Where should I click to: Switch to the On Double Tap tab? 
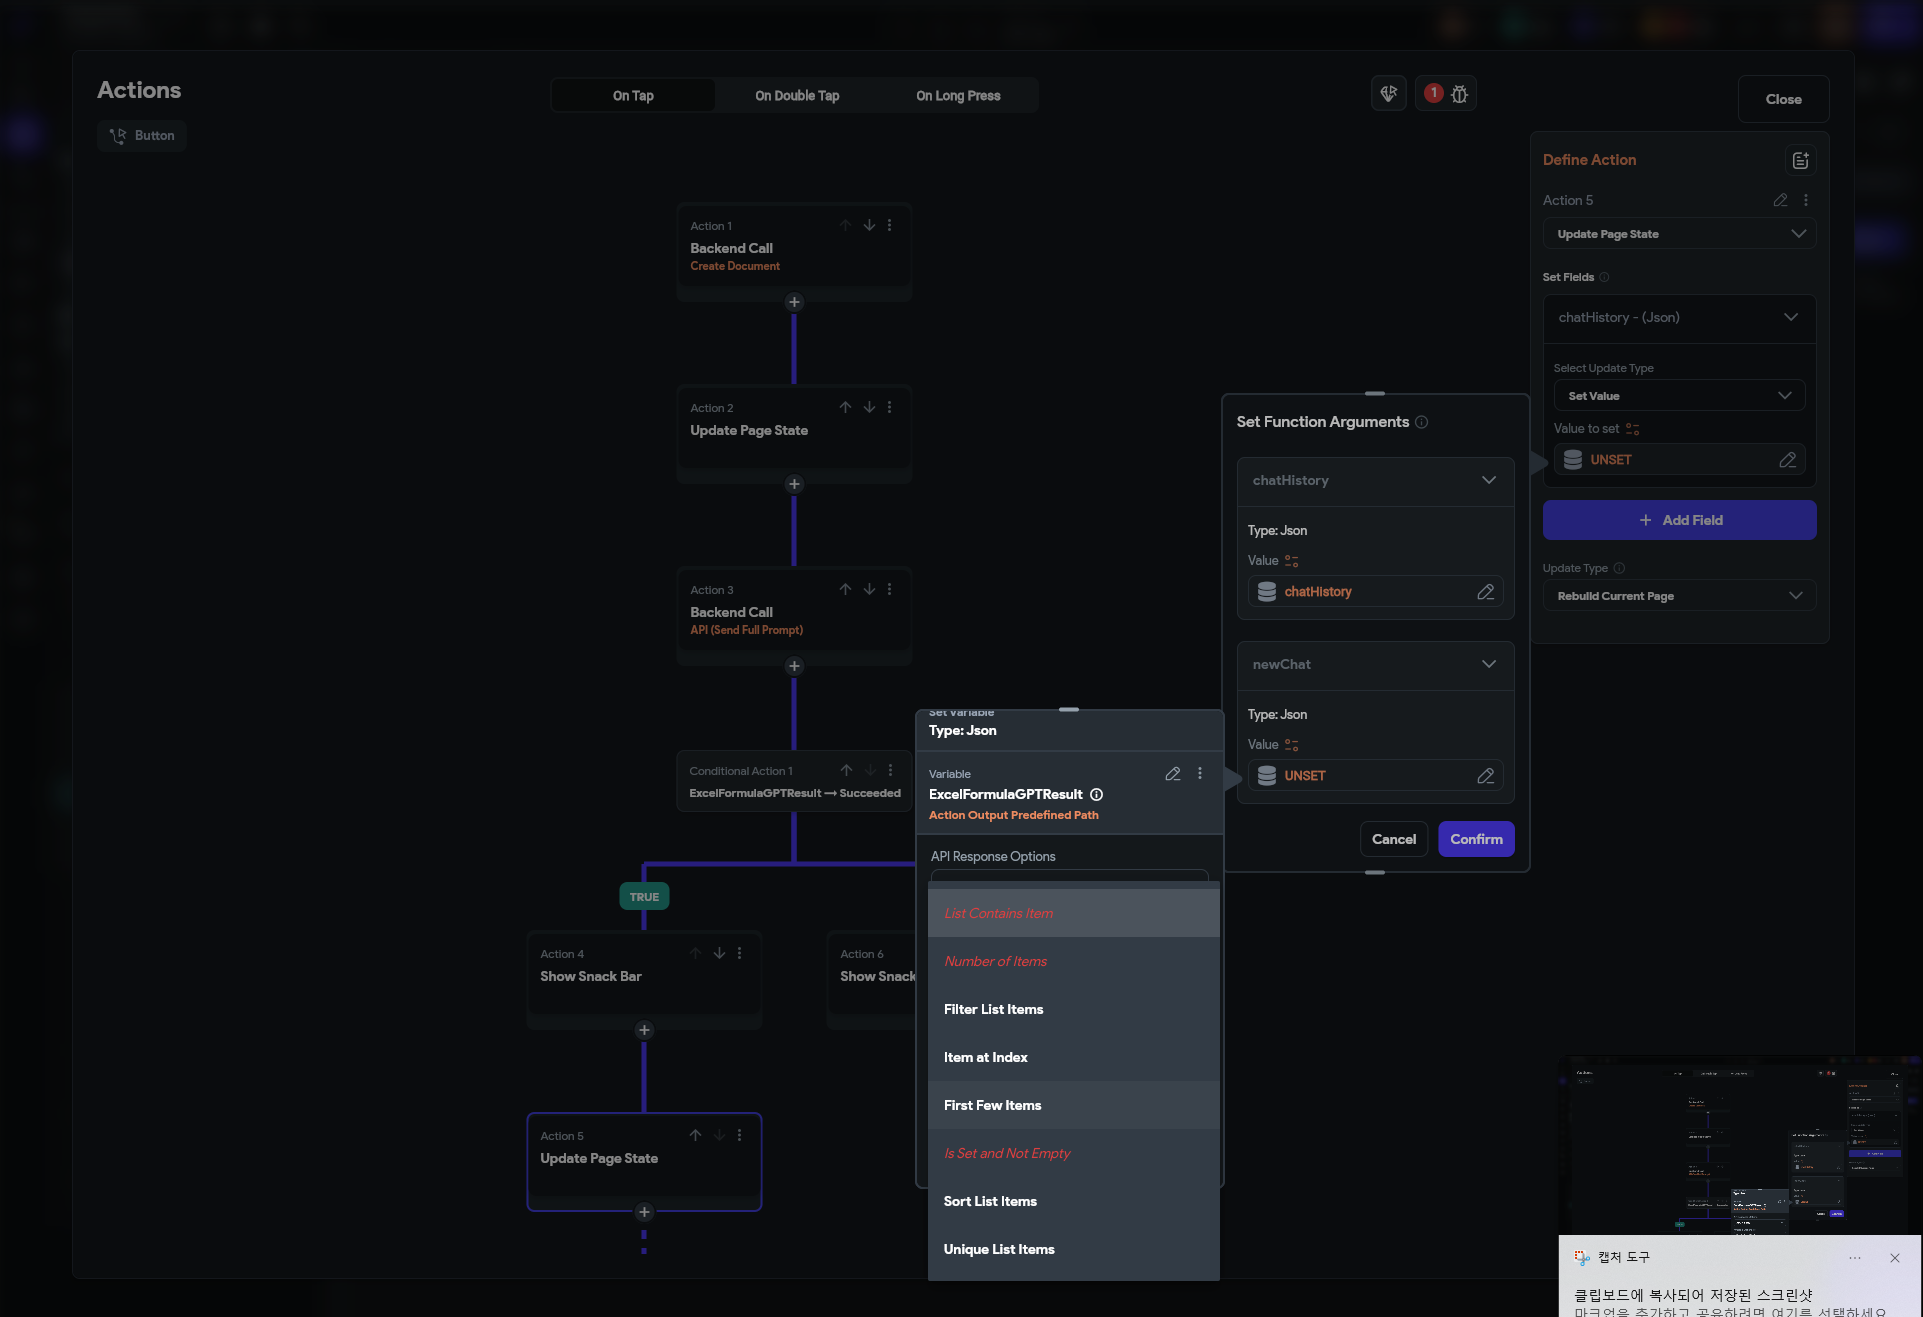click(797, 96)
